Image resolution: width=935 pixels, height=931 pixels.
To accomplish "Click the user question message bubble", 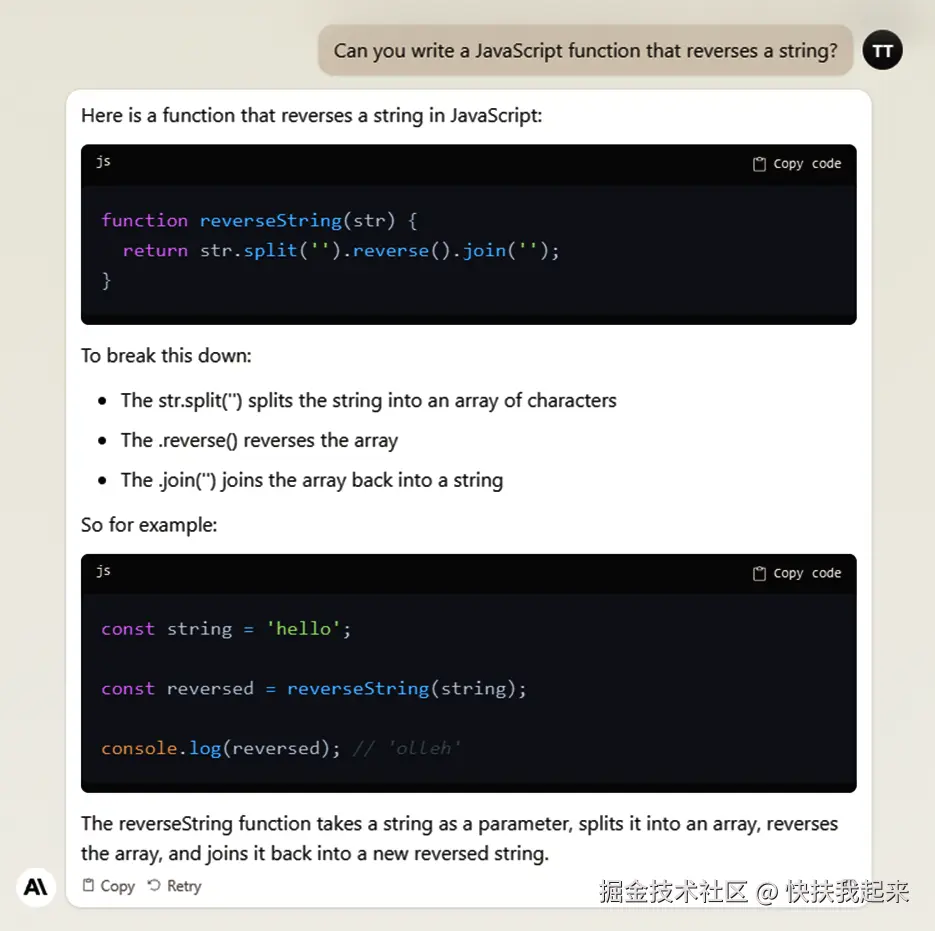I will tap(585, 51).
